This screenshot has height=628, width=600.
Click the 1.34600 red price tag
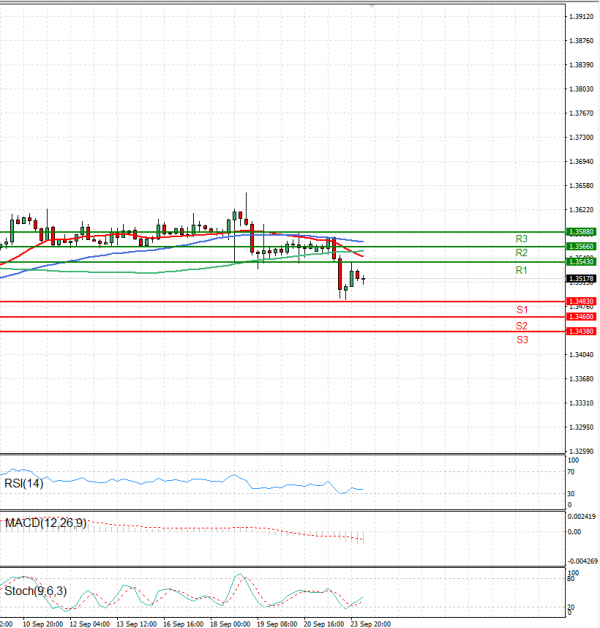(x=580, y=317)
